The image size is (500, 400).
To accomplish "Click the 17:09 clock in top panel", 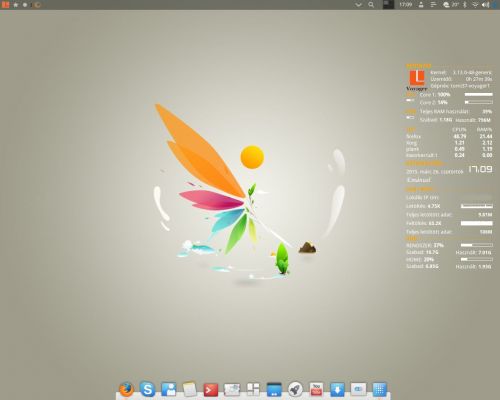I will point(405,5).
